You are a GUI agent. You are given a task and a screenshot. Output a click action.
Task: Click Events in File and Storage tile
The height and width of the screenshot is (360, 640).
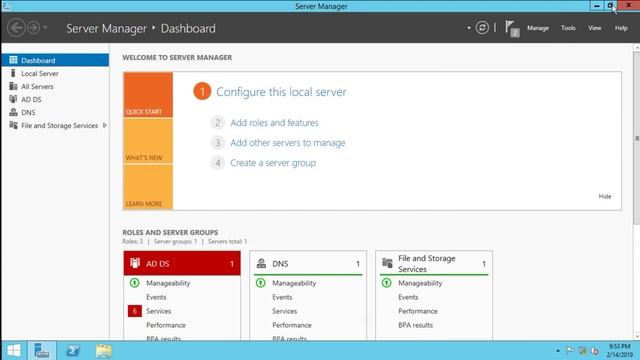(x=408, y=297)
